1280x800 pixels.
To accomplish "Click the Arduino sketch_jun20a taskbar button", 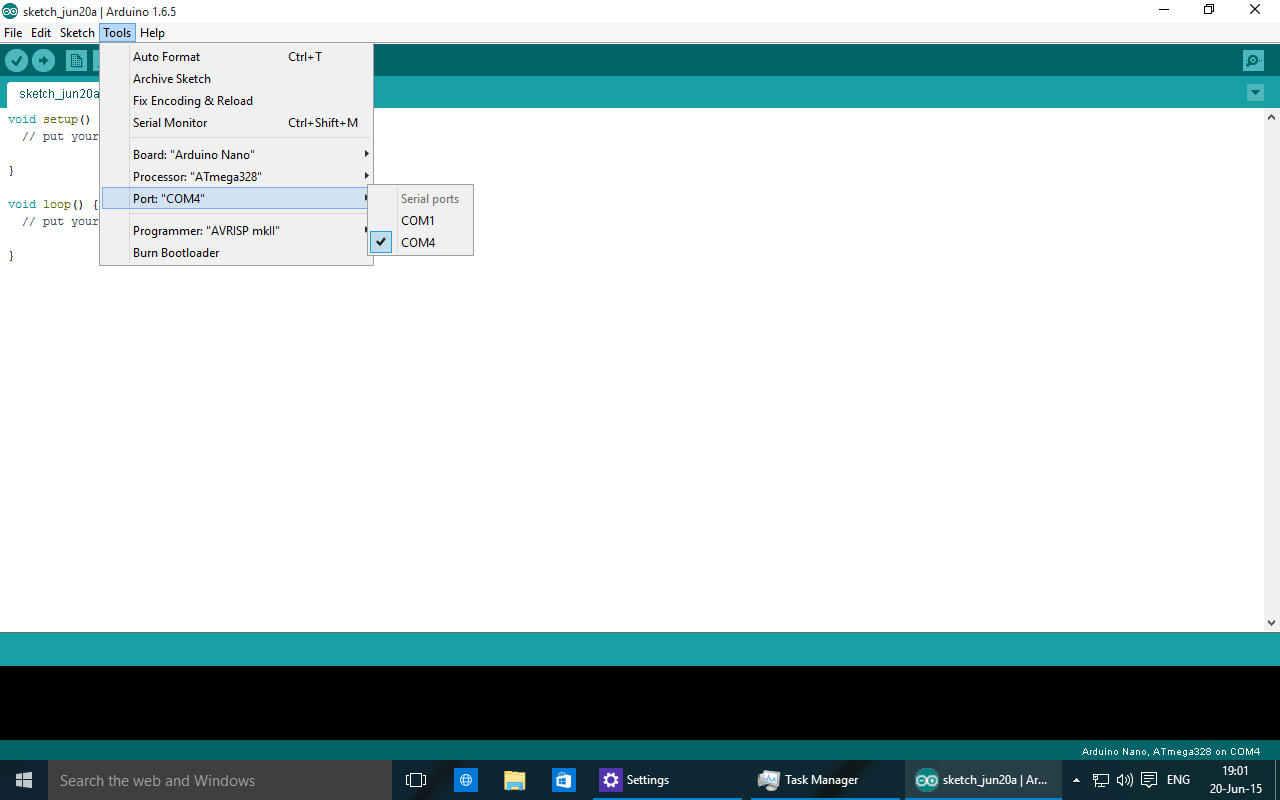I will (983, 780).
